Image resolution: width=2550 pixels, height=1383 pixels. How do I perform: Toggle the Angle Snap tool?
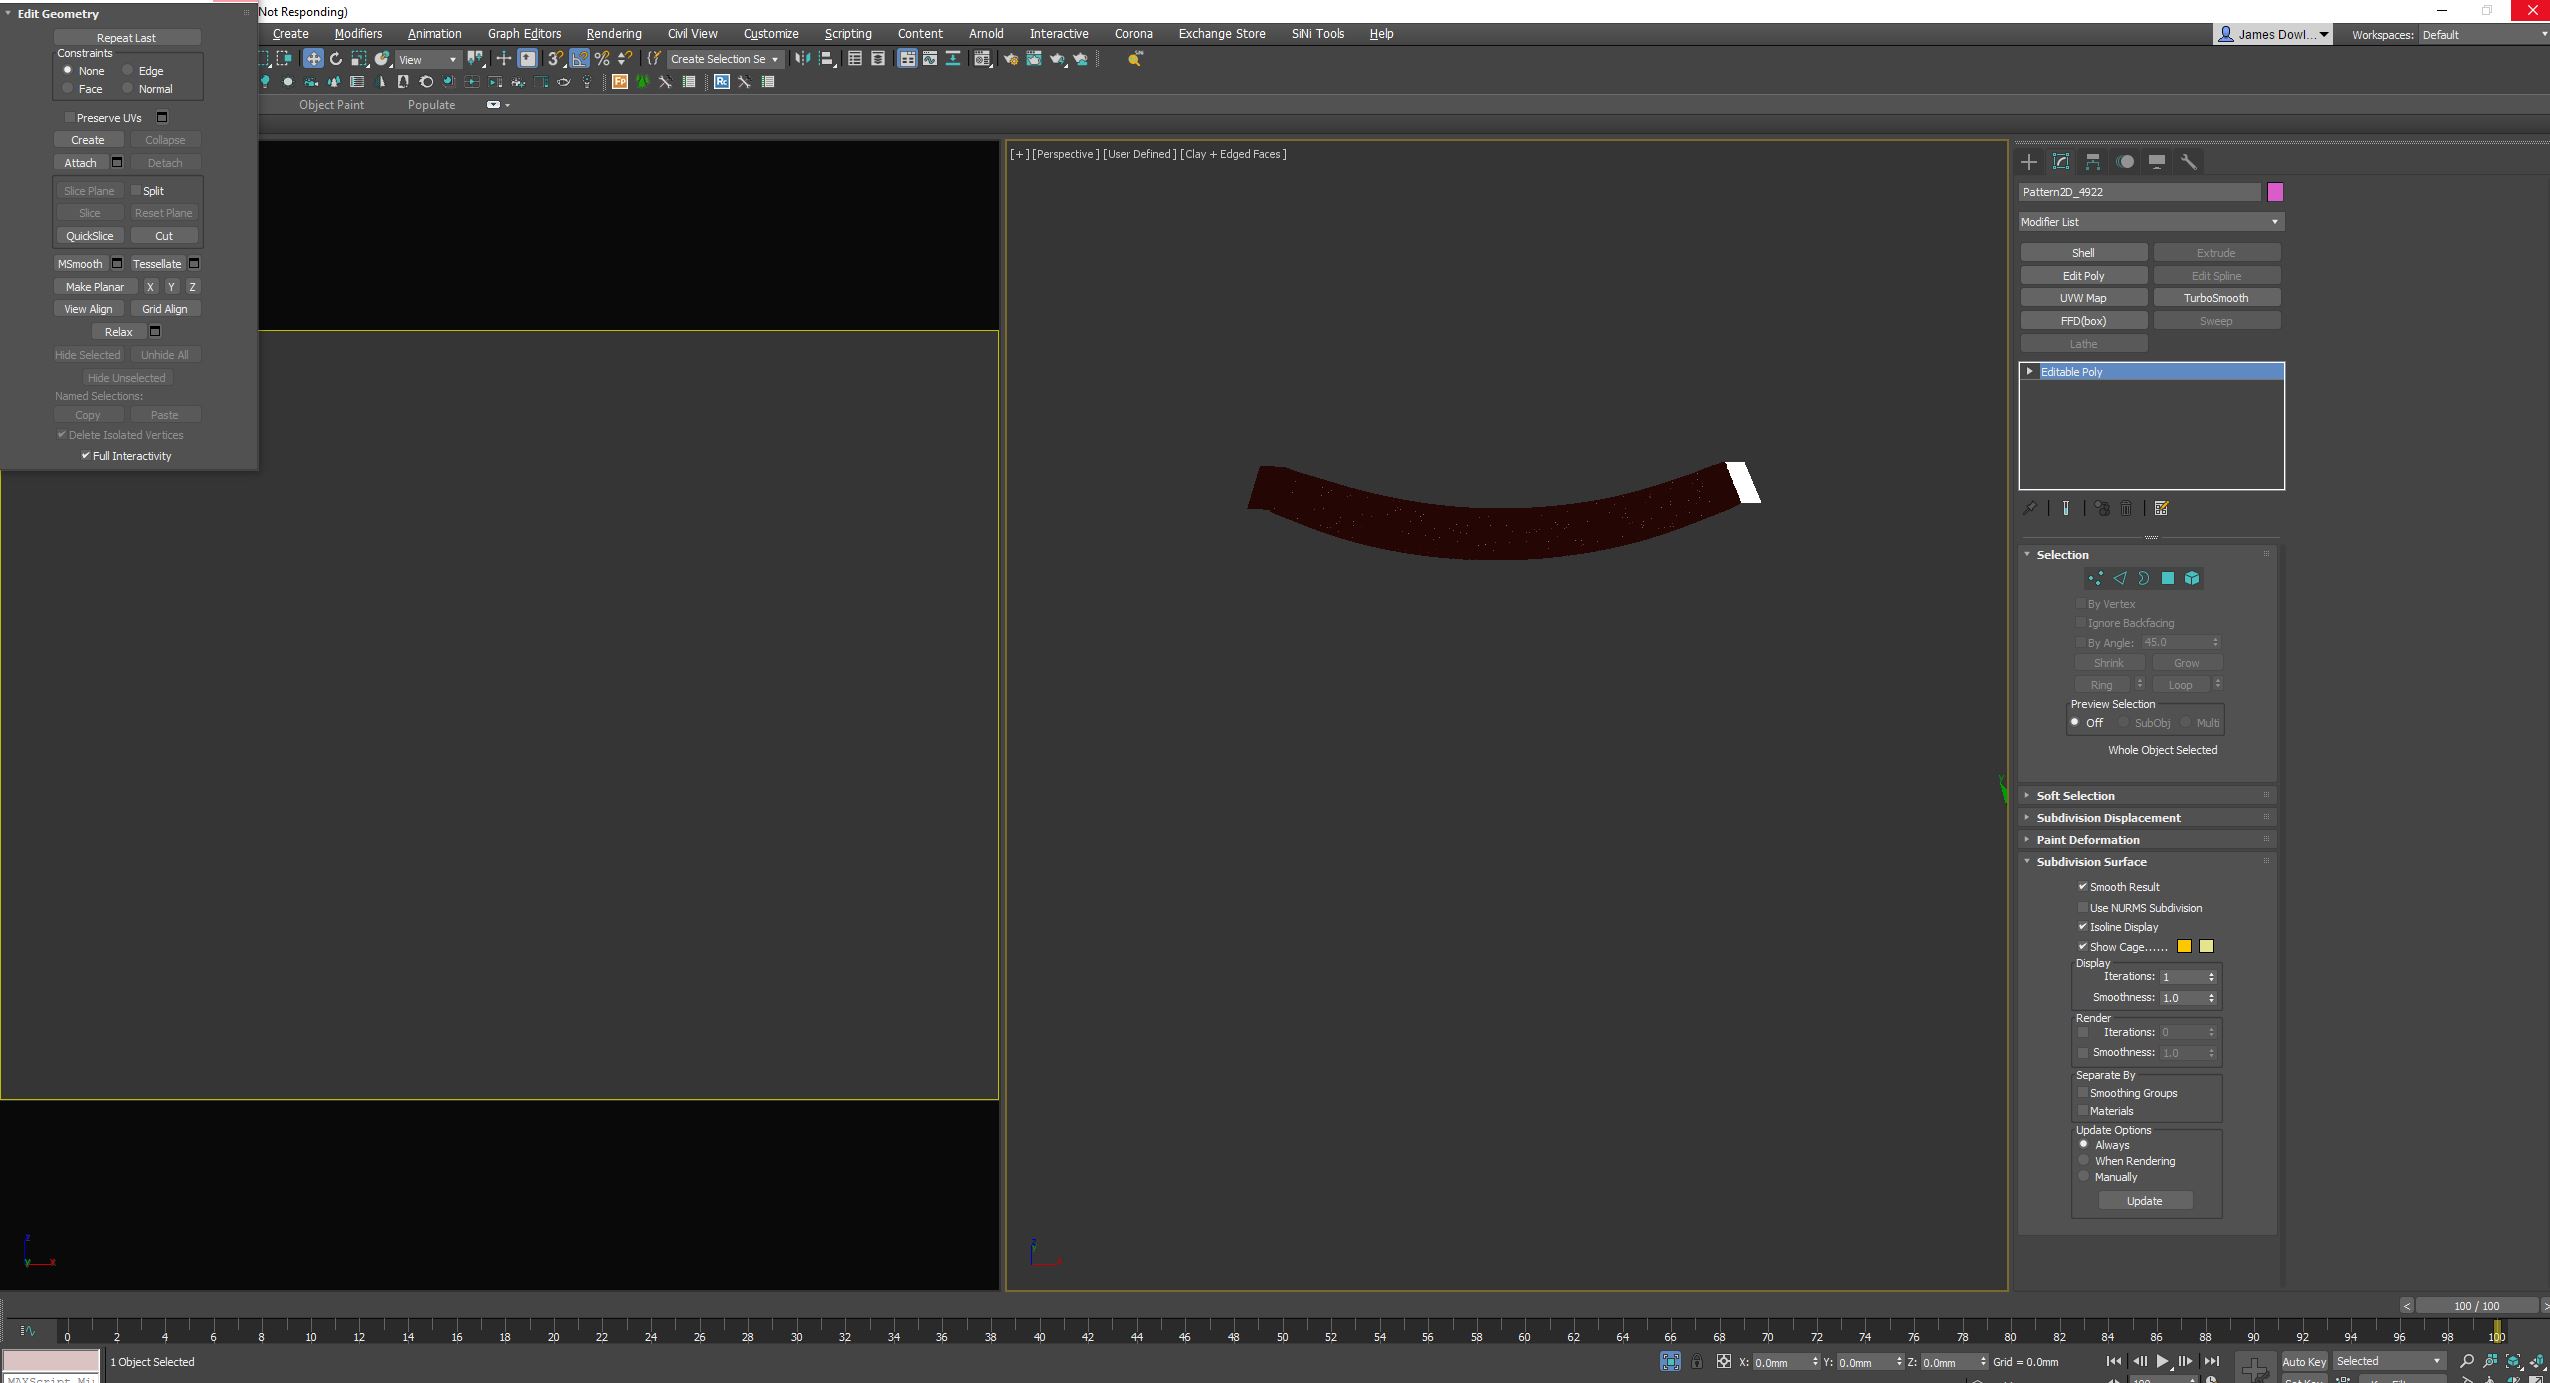click(x=580, y=59)
